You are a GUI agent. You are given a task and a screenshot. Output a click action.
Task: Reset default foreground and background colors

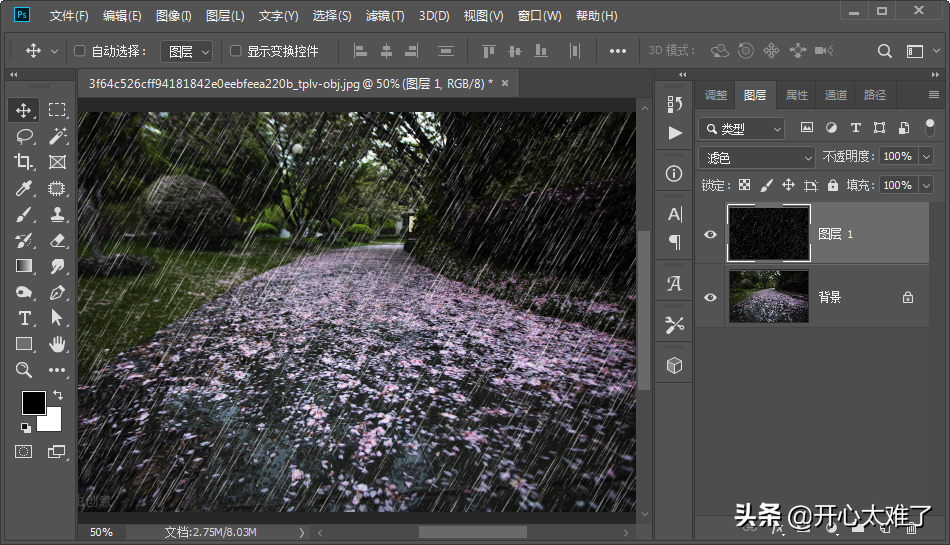25,428
